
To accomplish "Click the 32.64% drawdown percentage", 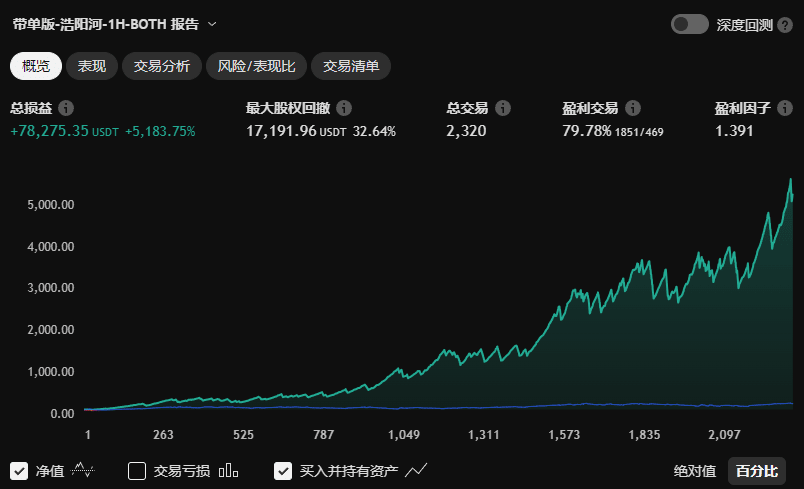I will [374, 131].
